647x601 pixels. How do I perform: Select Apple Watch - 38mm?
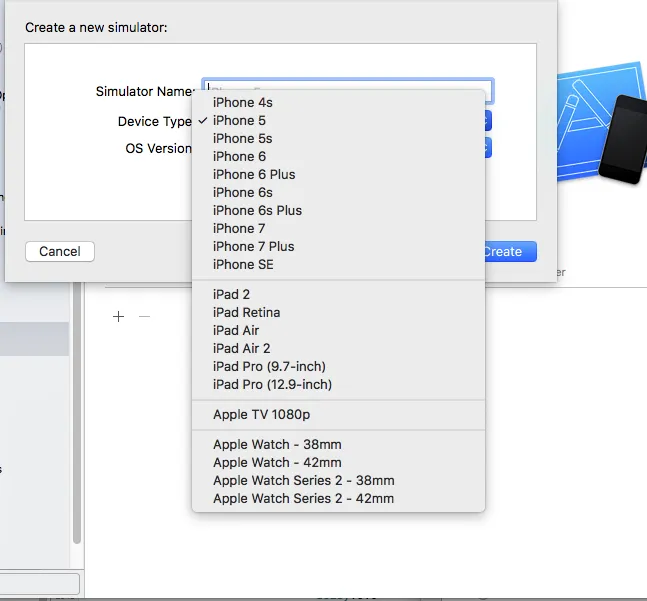338,445
